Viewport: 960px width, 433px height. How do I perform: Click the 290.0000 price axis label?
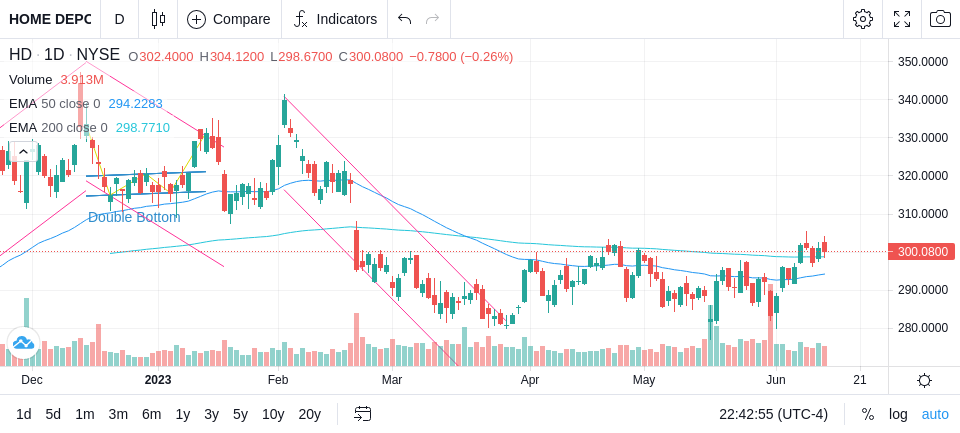tap(923, 290)
